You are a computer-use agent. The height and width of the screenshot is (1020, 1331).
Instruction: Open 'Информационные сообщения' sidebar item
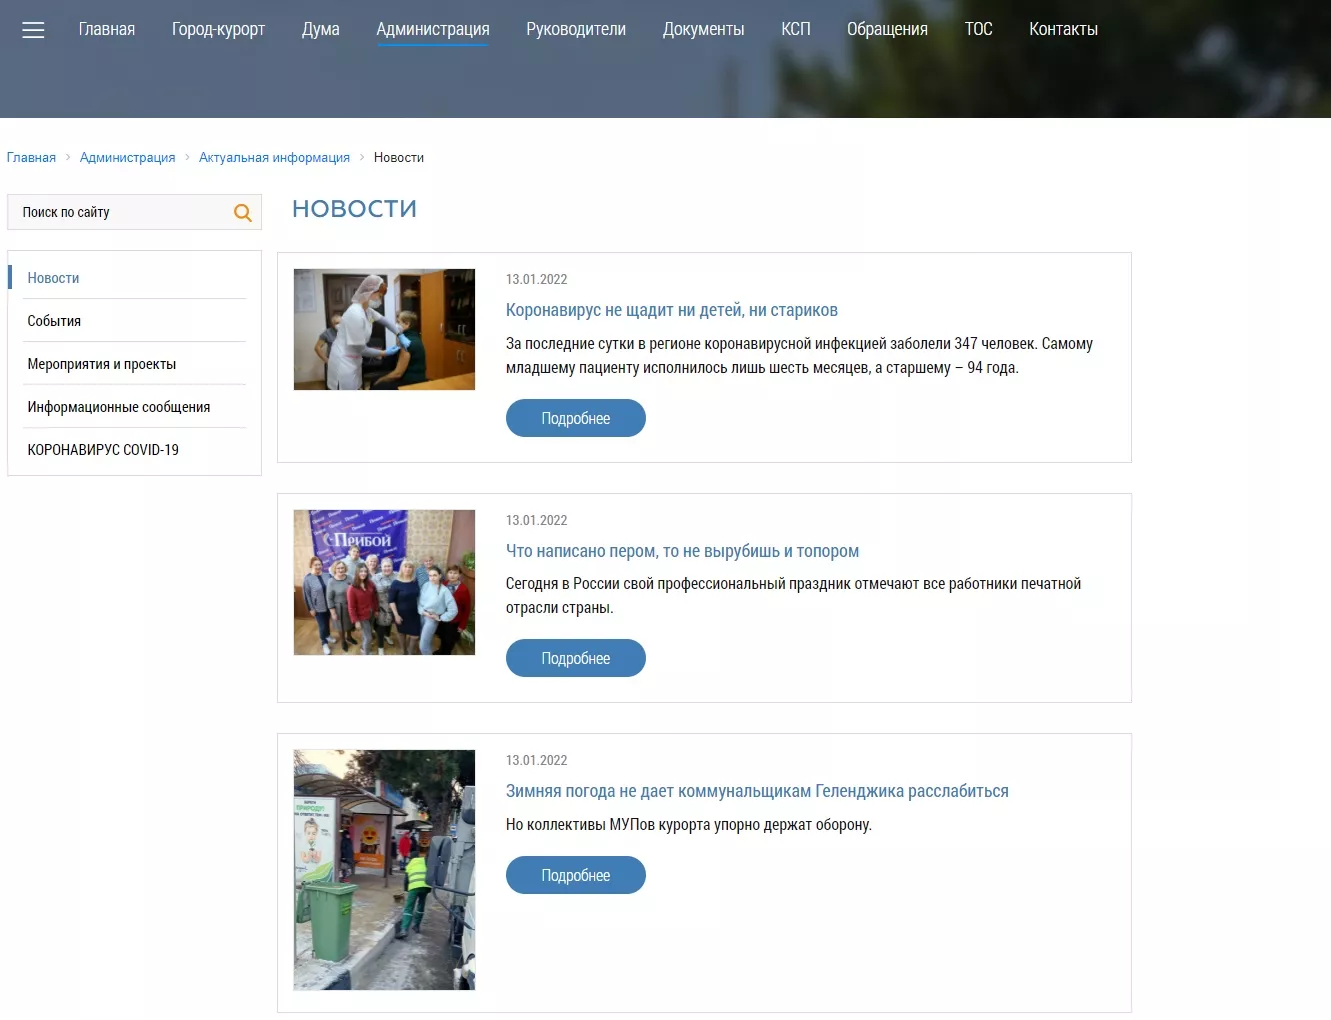[118, 407]
